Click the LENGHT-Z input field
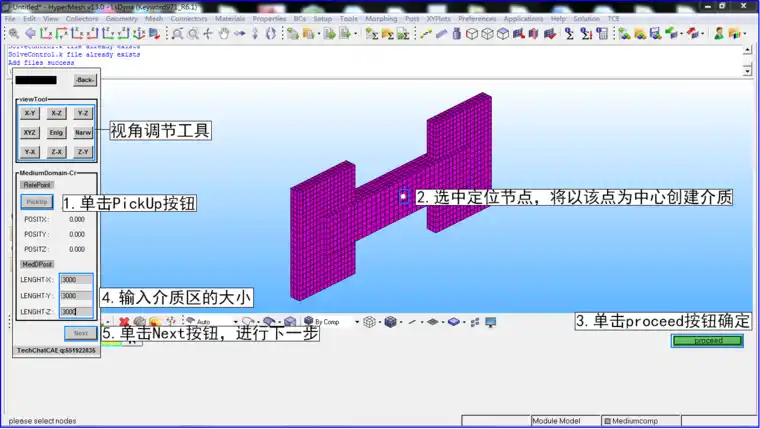 76,312
